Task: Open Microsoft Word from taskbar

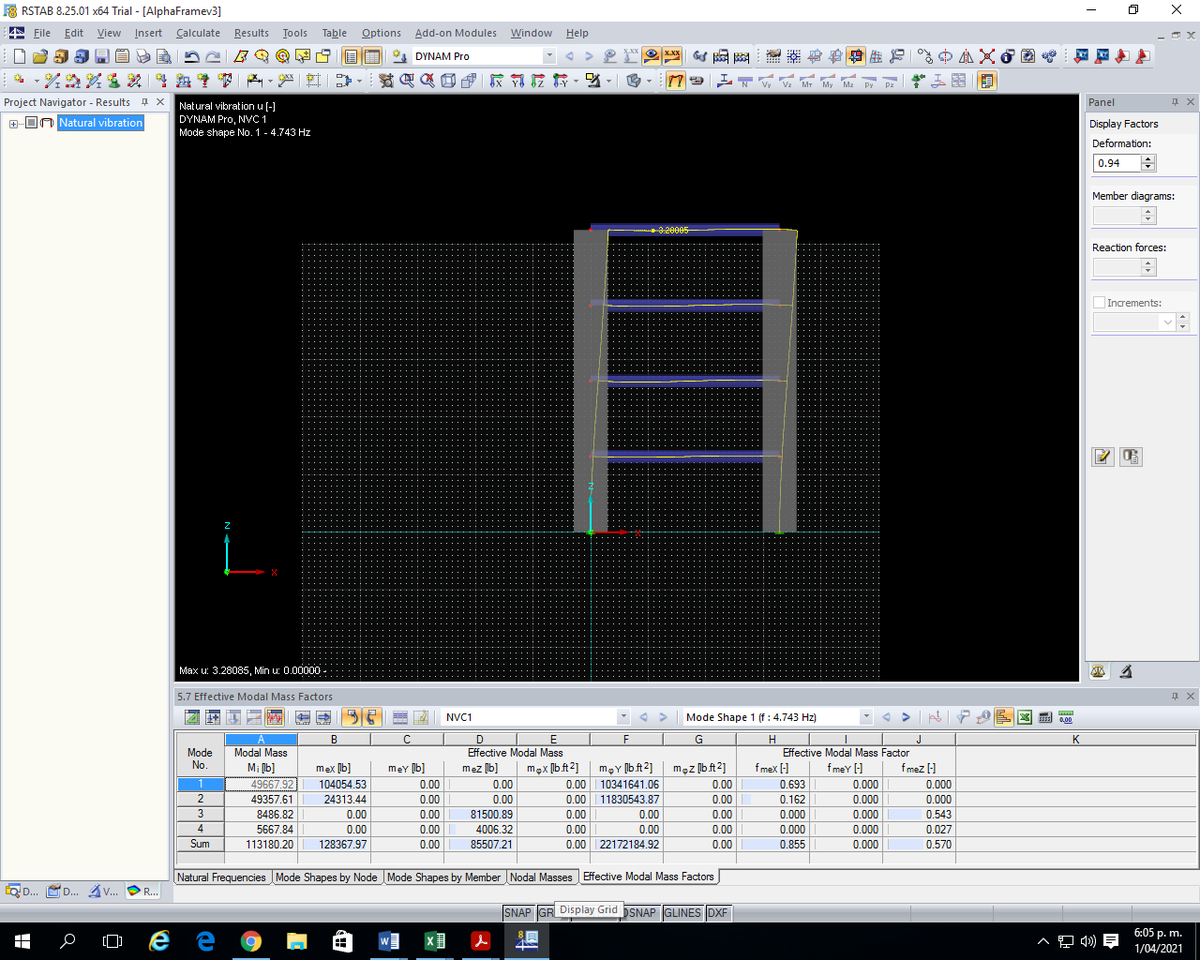Action: tap(389, 942)
